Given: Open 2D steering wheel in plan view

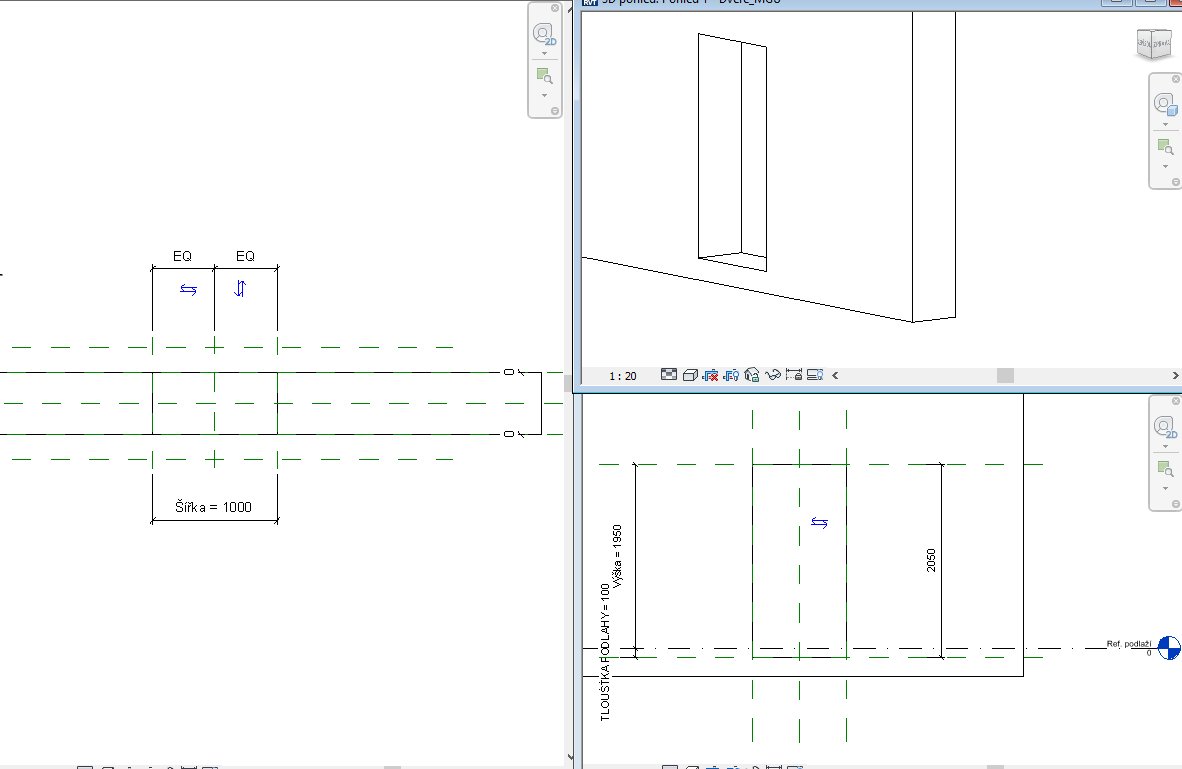Looking at the screenshot, I should point(544,35).
